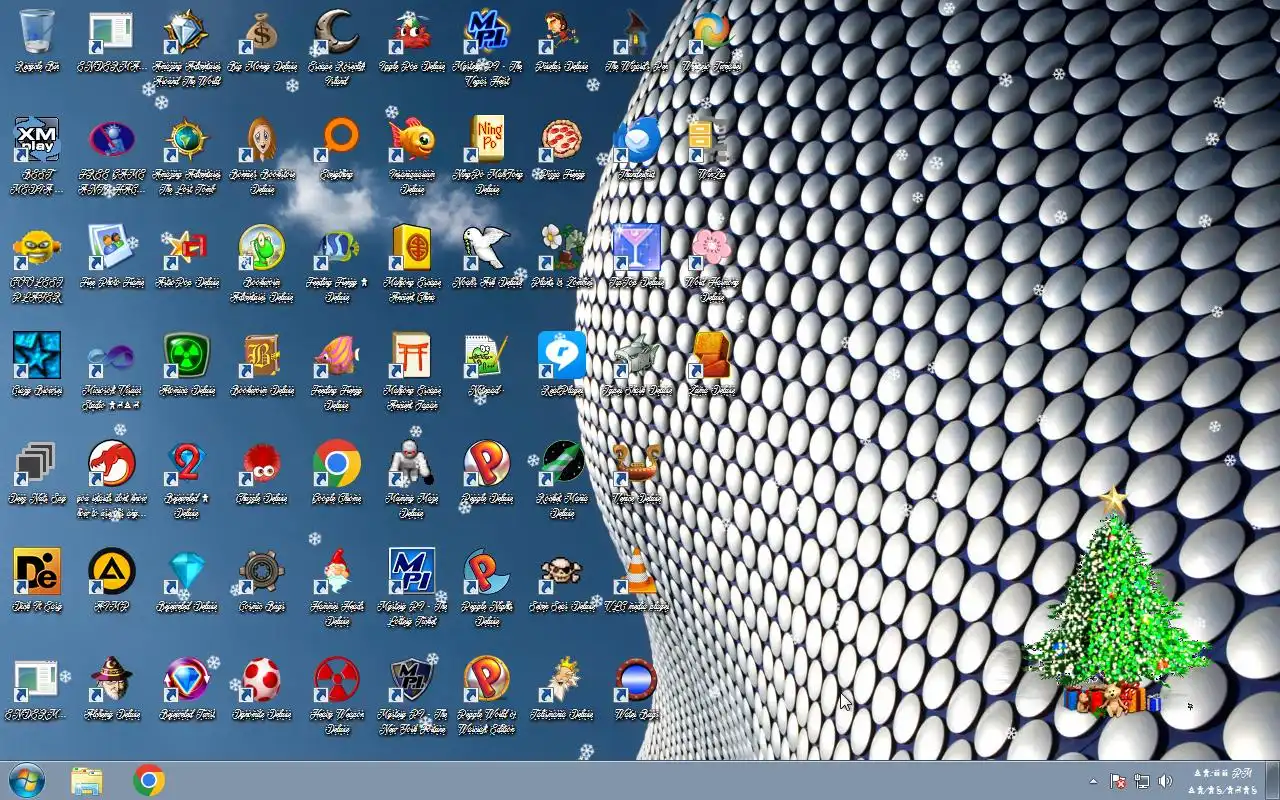The width and height of the screenshot is (1280, 800).
Task: Open Alchemy Deluxe wizard icon
Action: [112, 680]
